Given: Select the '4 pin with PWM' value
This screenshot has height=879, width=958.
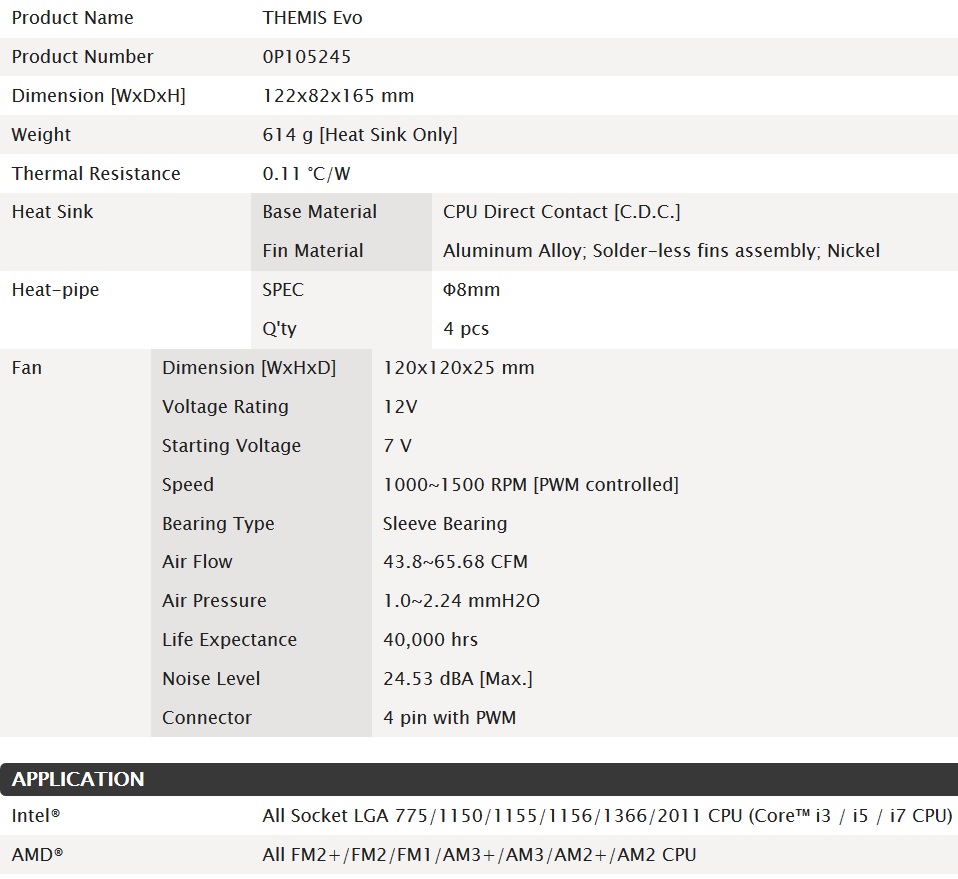Looking at the screenshot, I should [450, 718].
